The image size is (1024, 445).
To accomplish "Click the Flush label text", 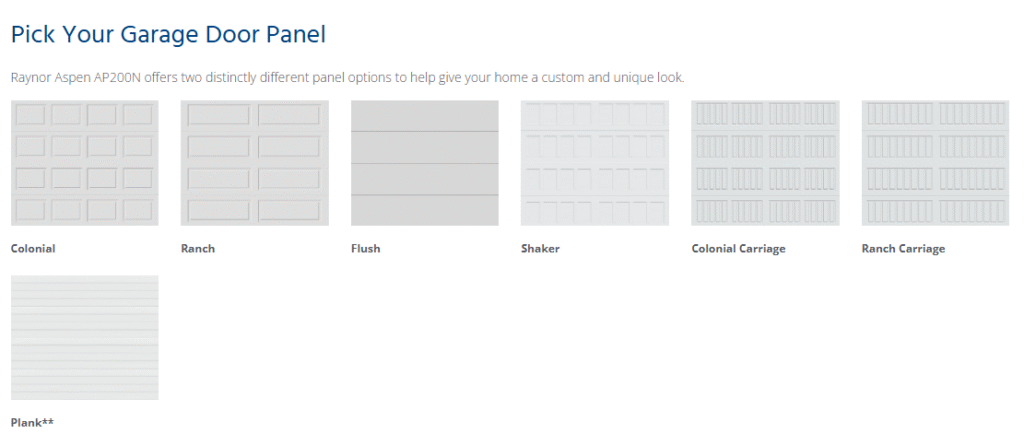I will pyautogui.click(x=366, y=248).
